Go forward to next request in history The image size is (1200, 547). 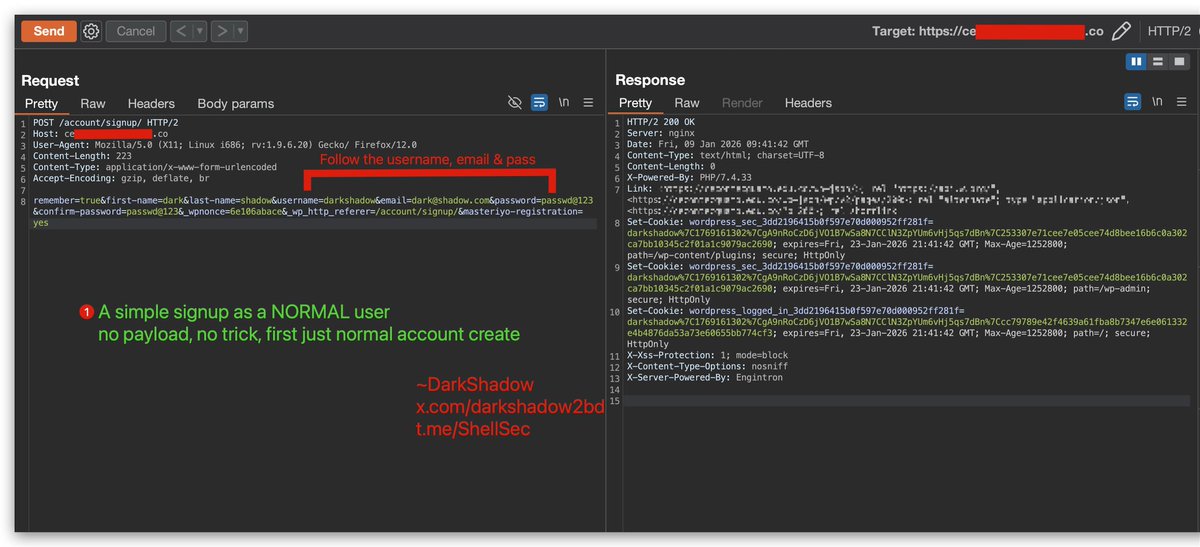click(x=222, y=31)
